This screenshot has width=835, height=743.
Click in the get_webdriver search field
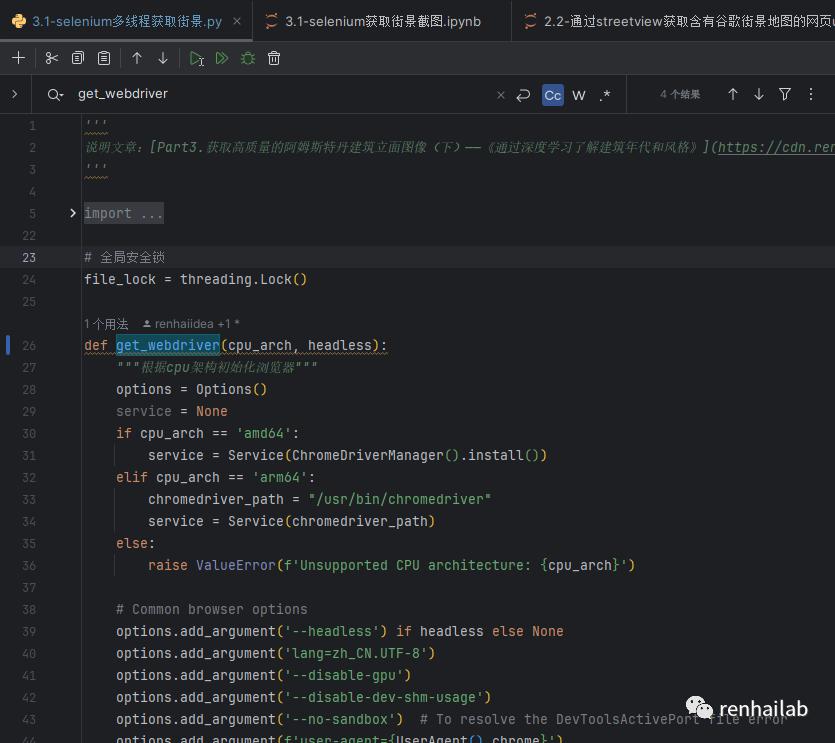click(x=282, y=94)
